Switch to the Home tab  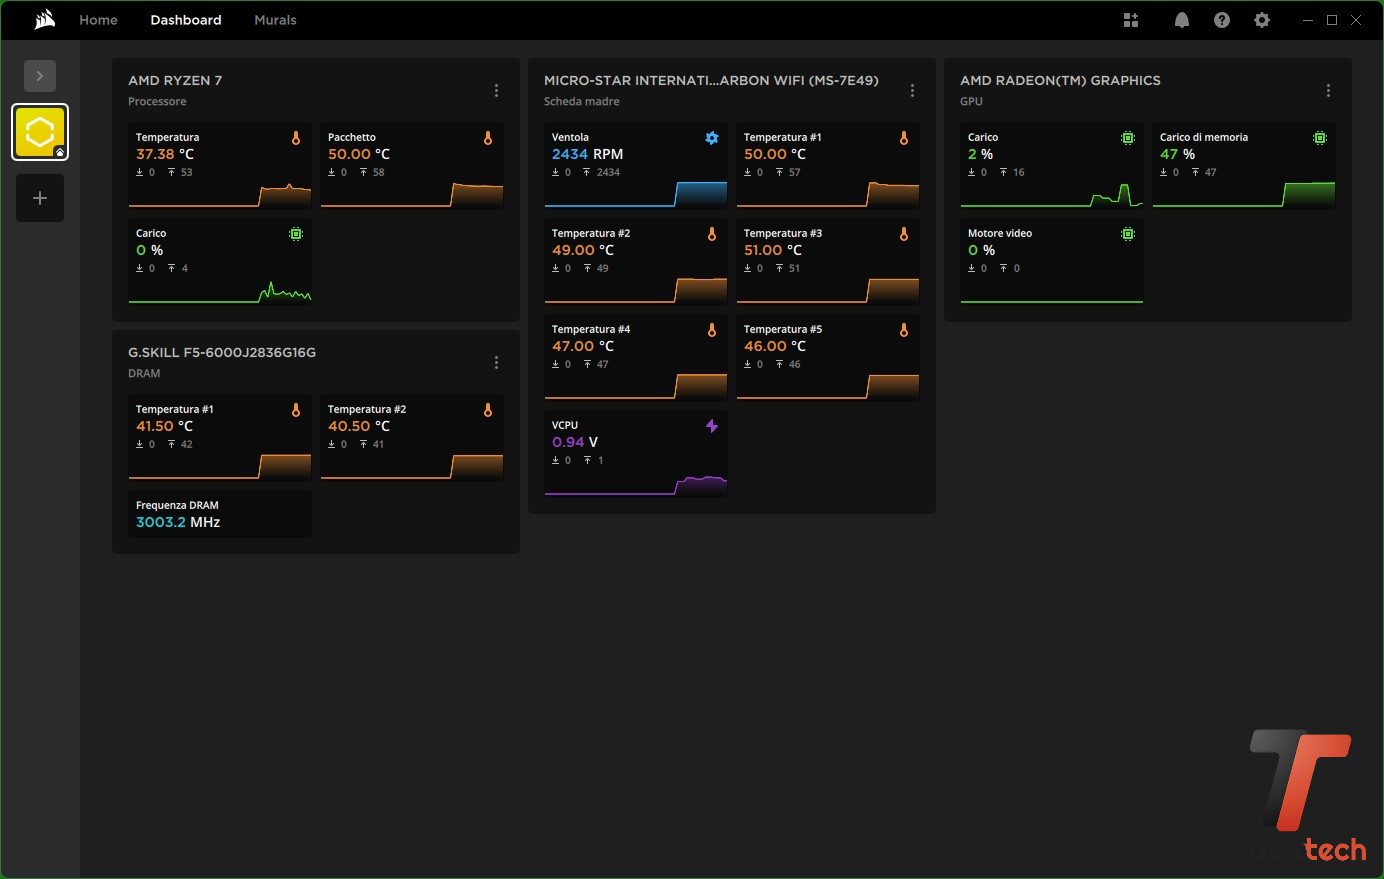(x=98, y=20)
